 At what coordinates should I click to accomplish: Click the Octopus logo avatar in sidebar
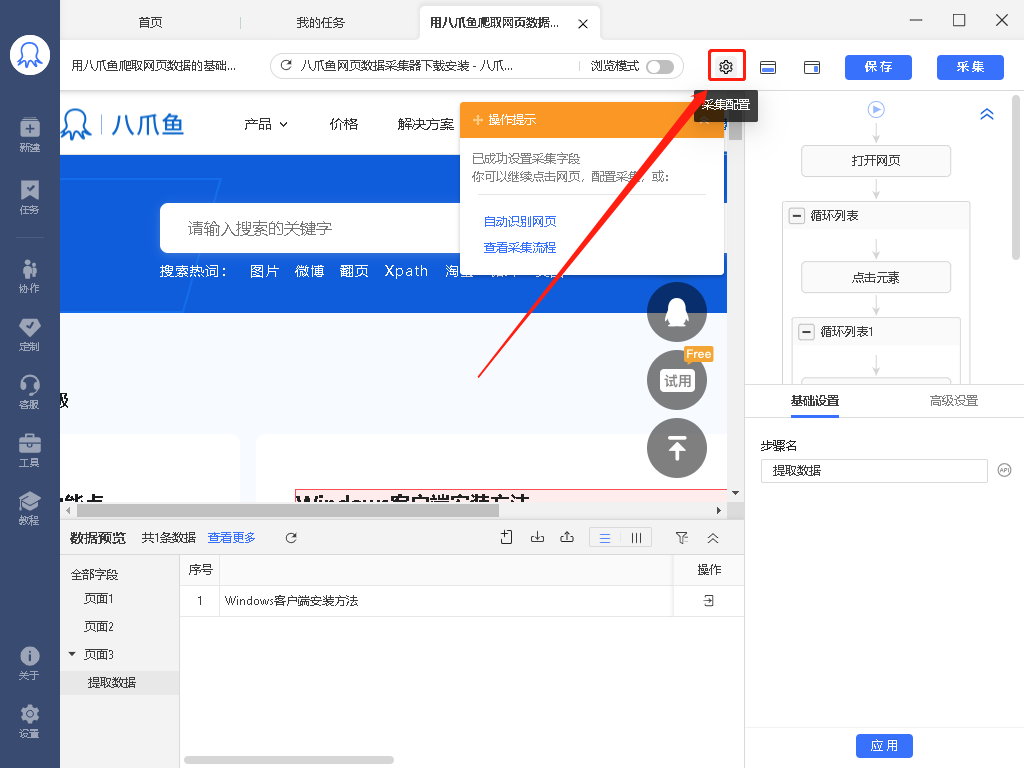point(29,55)
